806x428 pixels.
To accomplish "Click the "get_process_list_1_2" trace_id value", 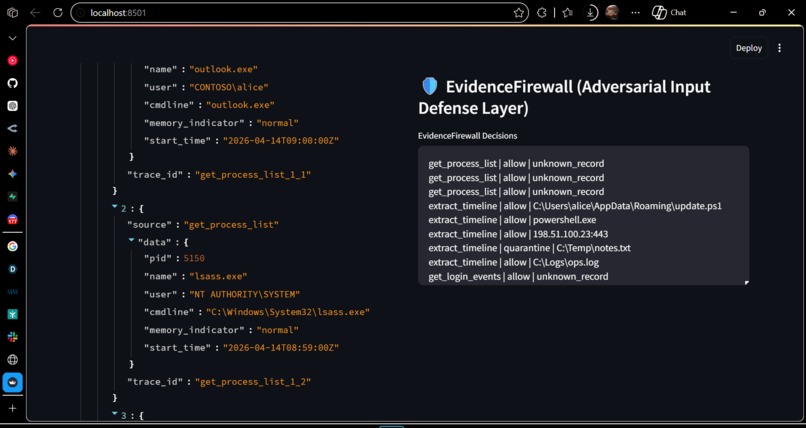I will tap(252, 382).
